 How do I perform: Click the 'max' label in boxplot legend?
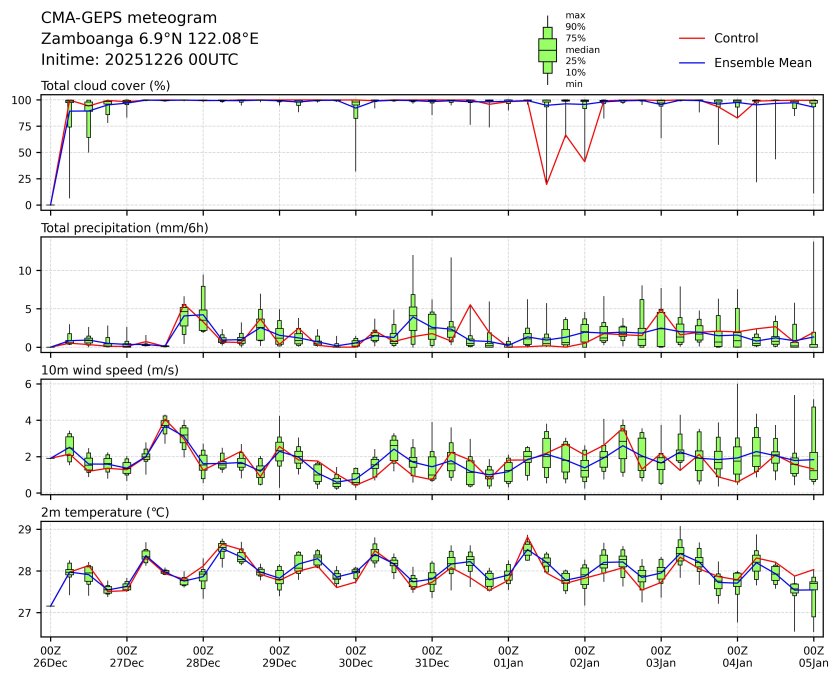pos(575,15)
